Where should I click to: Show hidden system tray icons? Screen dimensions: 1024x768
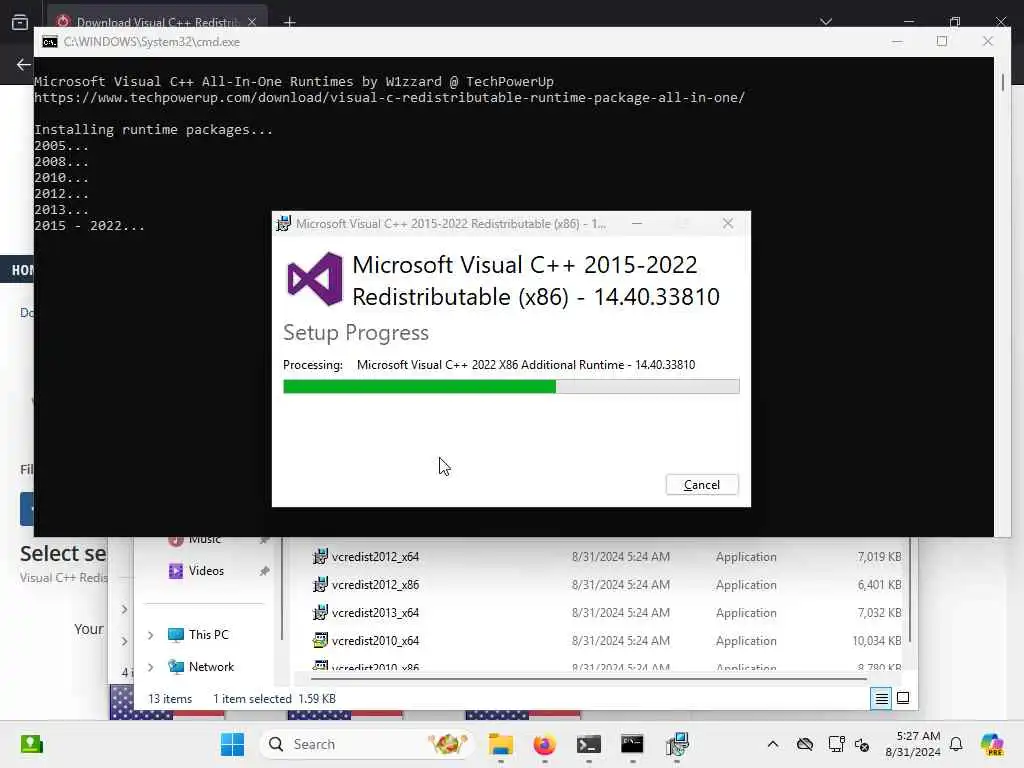773,744
